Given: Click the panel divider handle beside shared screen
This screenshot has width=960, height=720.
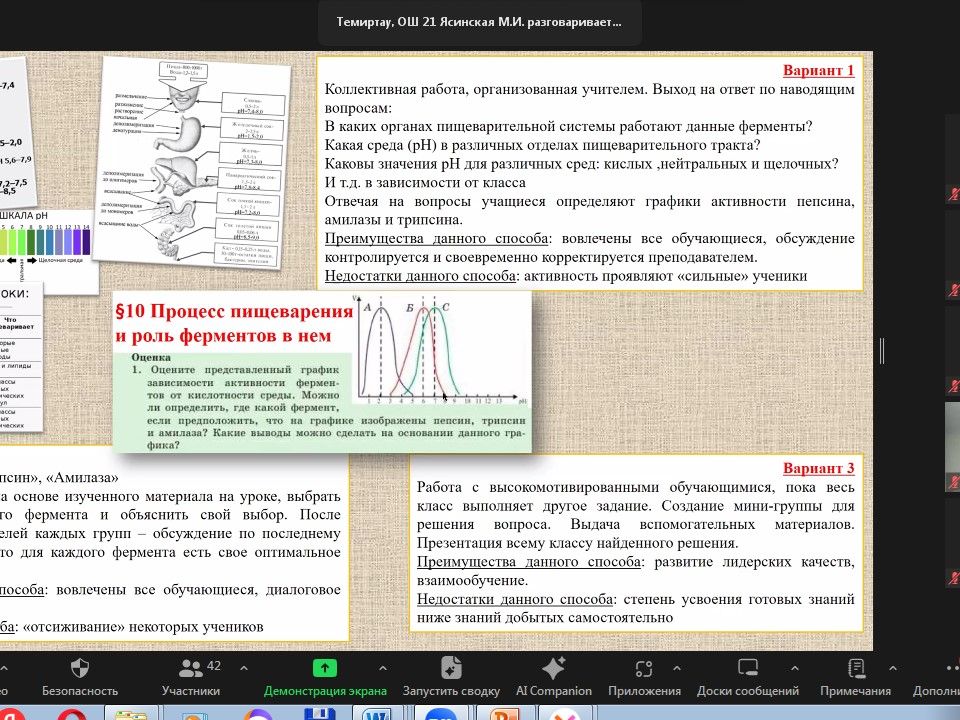Looking at the screenshot, I should click(882, 350).
